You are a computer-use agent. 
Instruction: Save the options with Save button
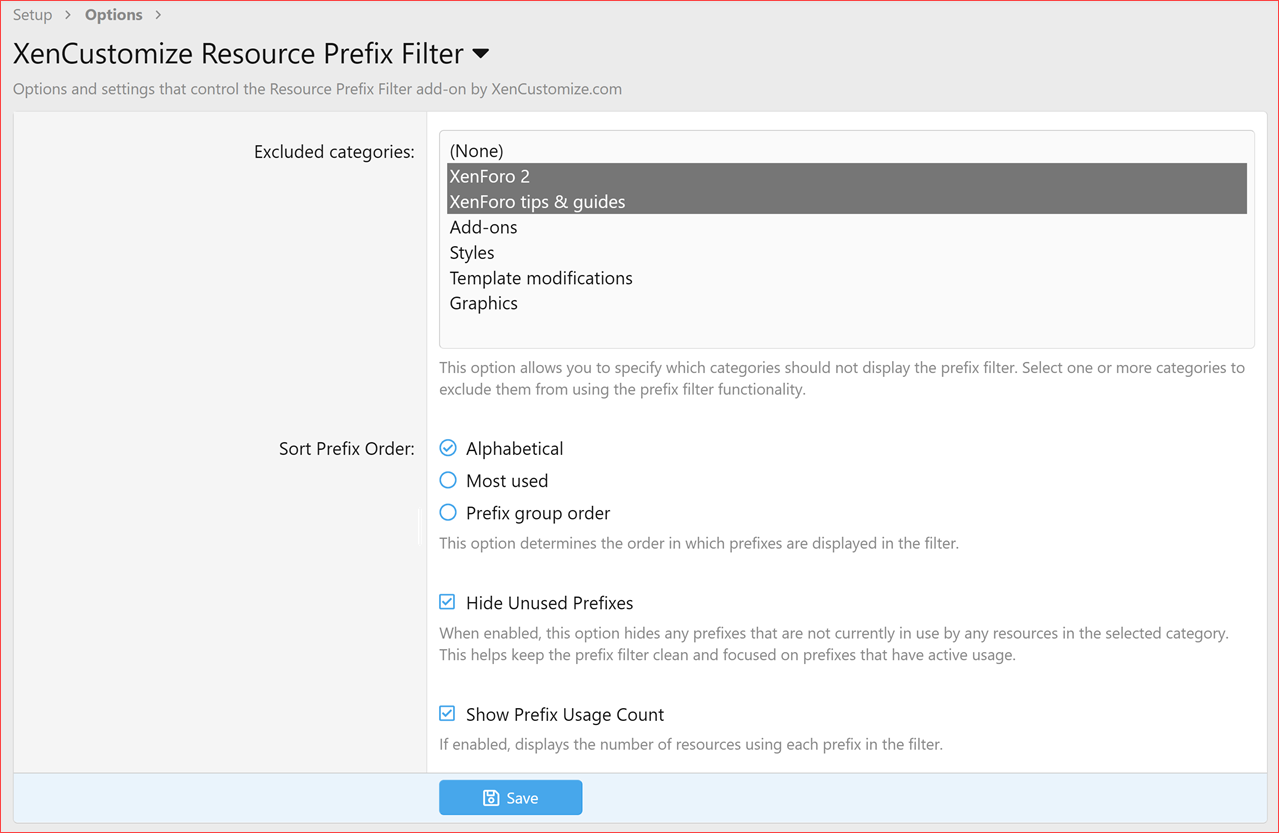(511, 798)
